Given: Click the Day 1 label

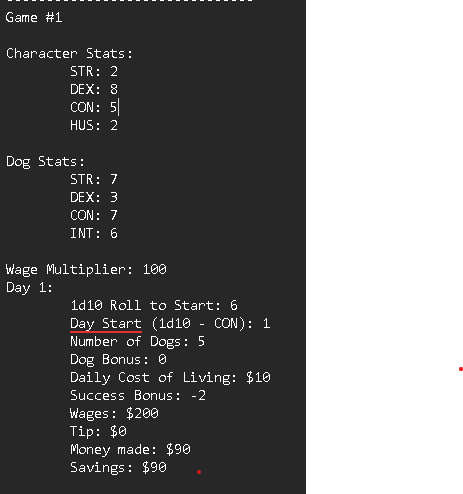Looking at the screenshot, I should 29,287.
